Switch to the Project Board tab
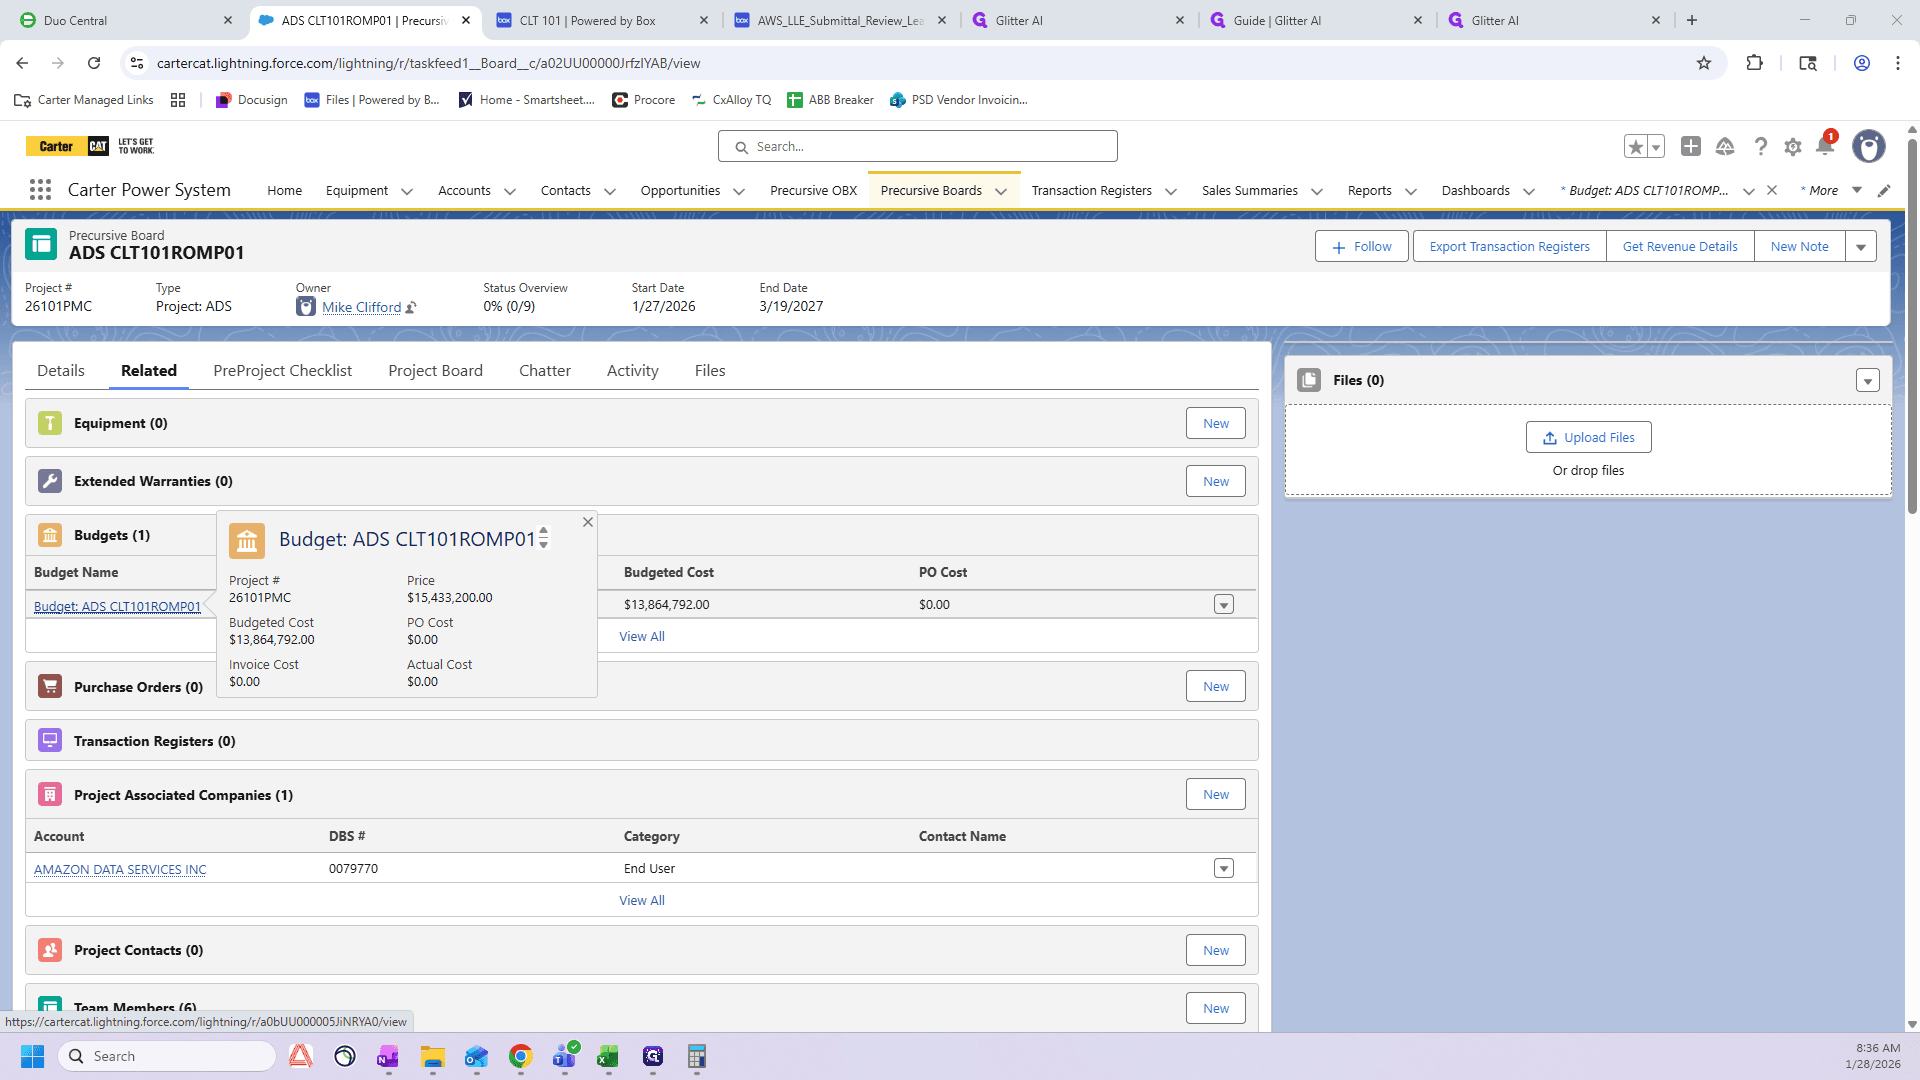The image size is (1920, 1080). 436,370
